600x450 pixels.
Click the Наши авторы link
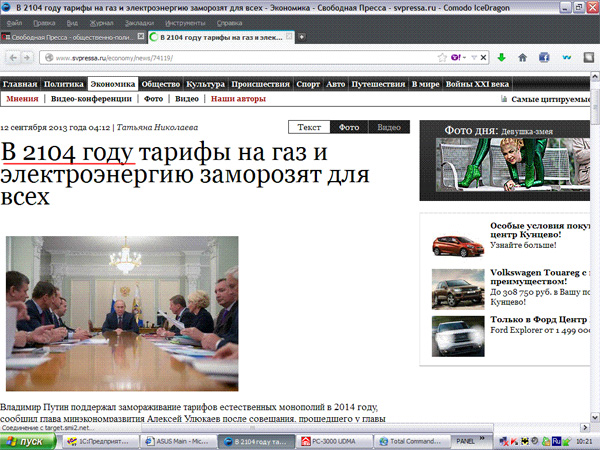coord(238,100)
